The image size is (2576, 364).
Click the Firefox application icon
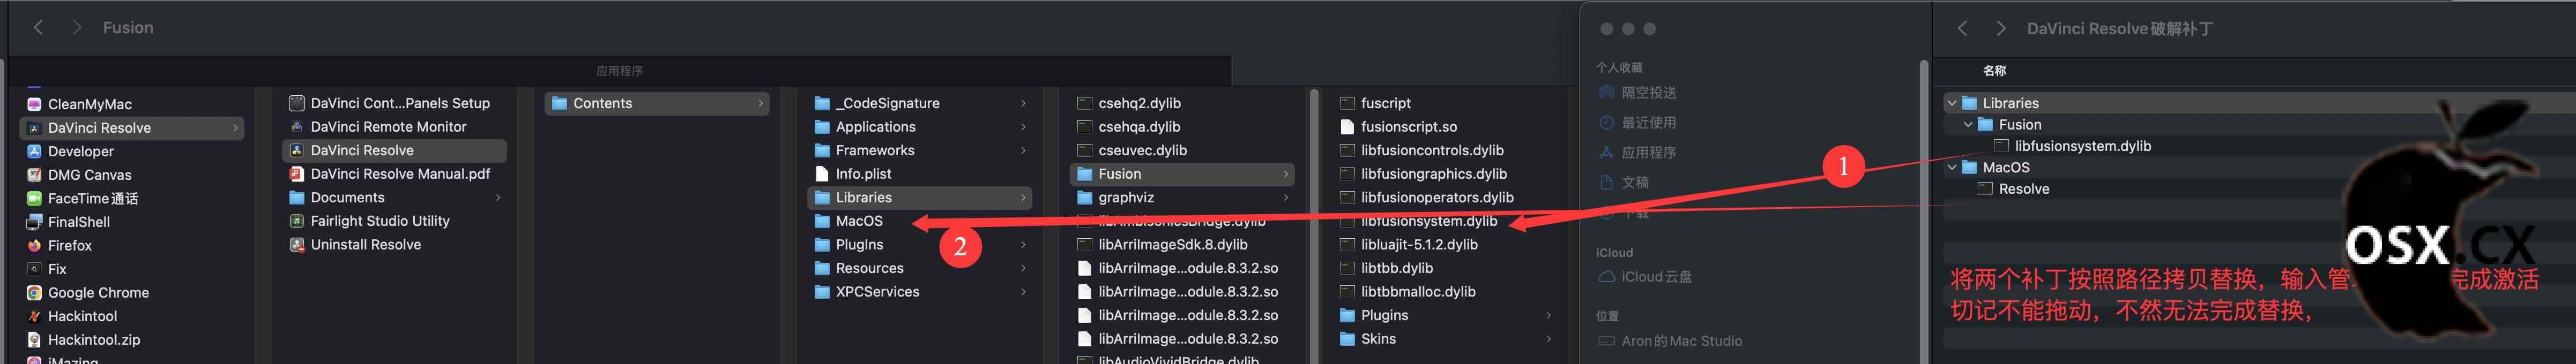(x=34, y=245)
